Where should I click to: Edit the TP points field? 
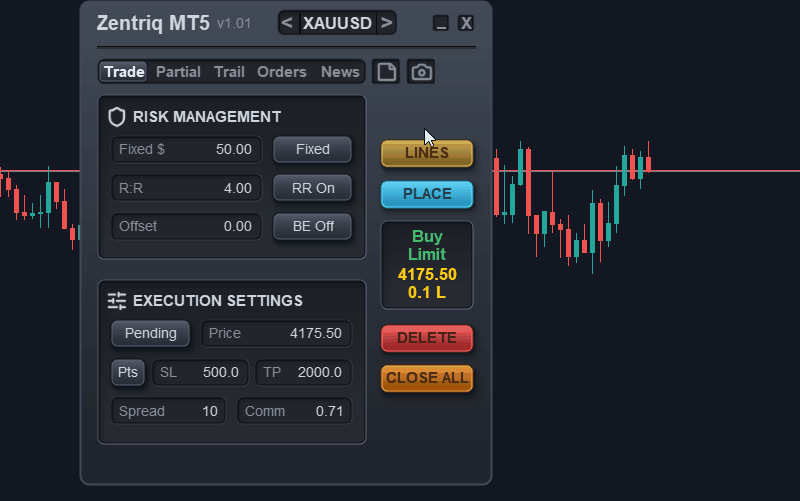303,372
